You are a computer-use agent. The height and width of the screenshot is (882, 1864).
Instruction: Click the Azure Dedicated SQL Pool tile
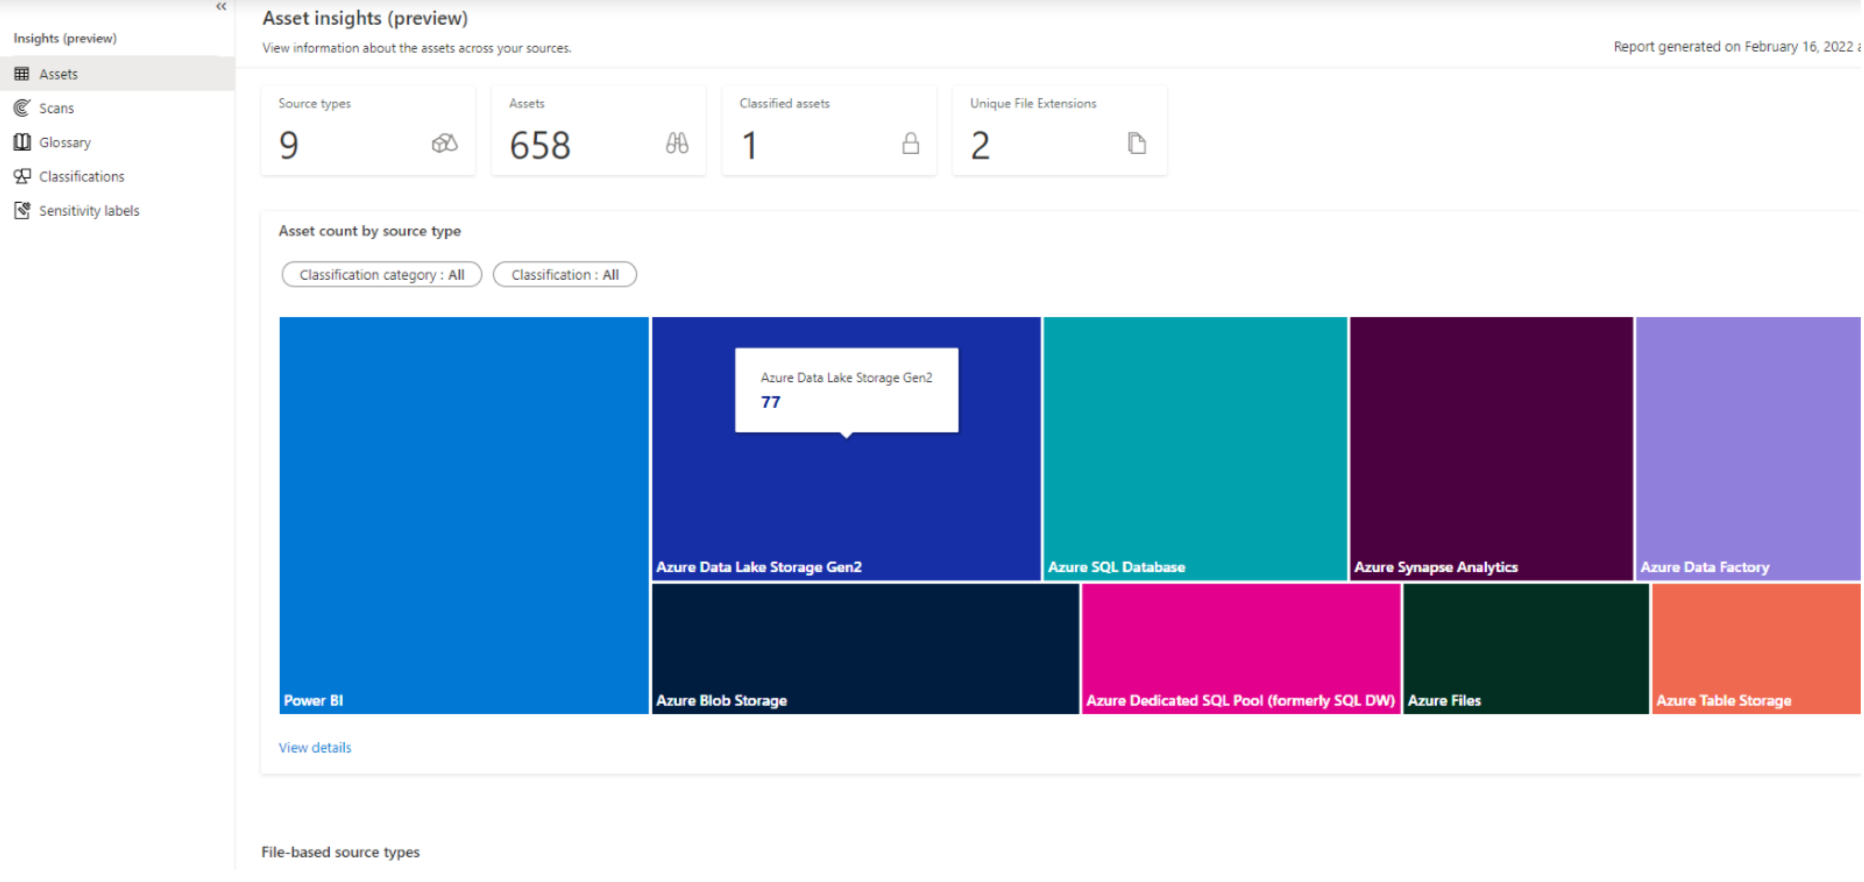(x=1241, y=649)
